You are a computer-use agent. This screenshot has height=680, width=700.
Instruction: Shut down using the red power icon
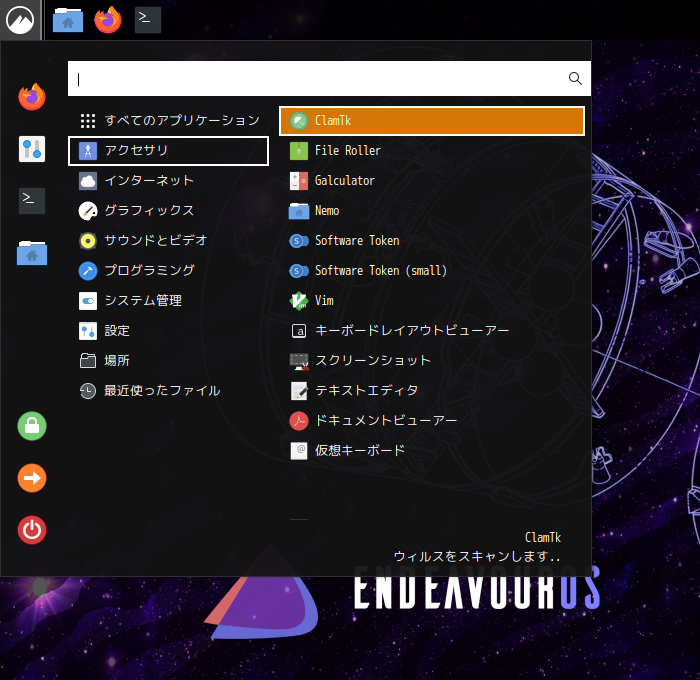32,530
